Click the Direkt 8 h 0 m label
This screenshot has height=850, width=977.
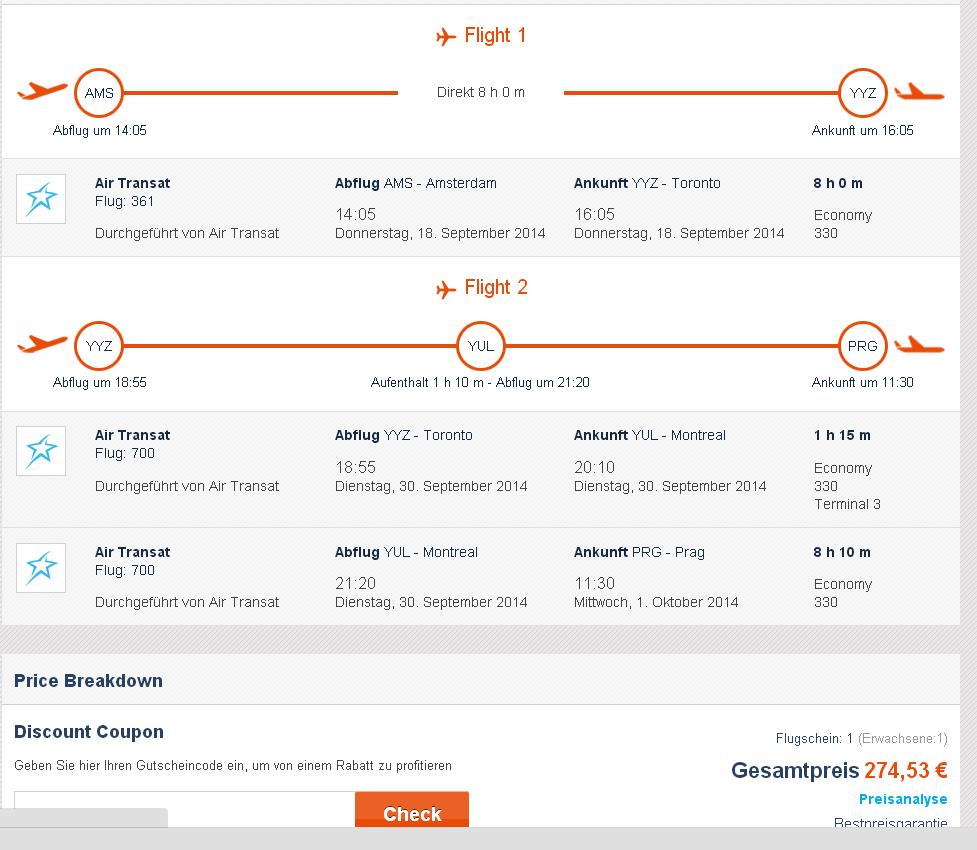(480, 92)
